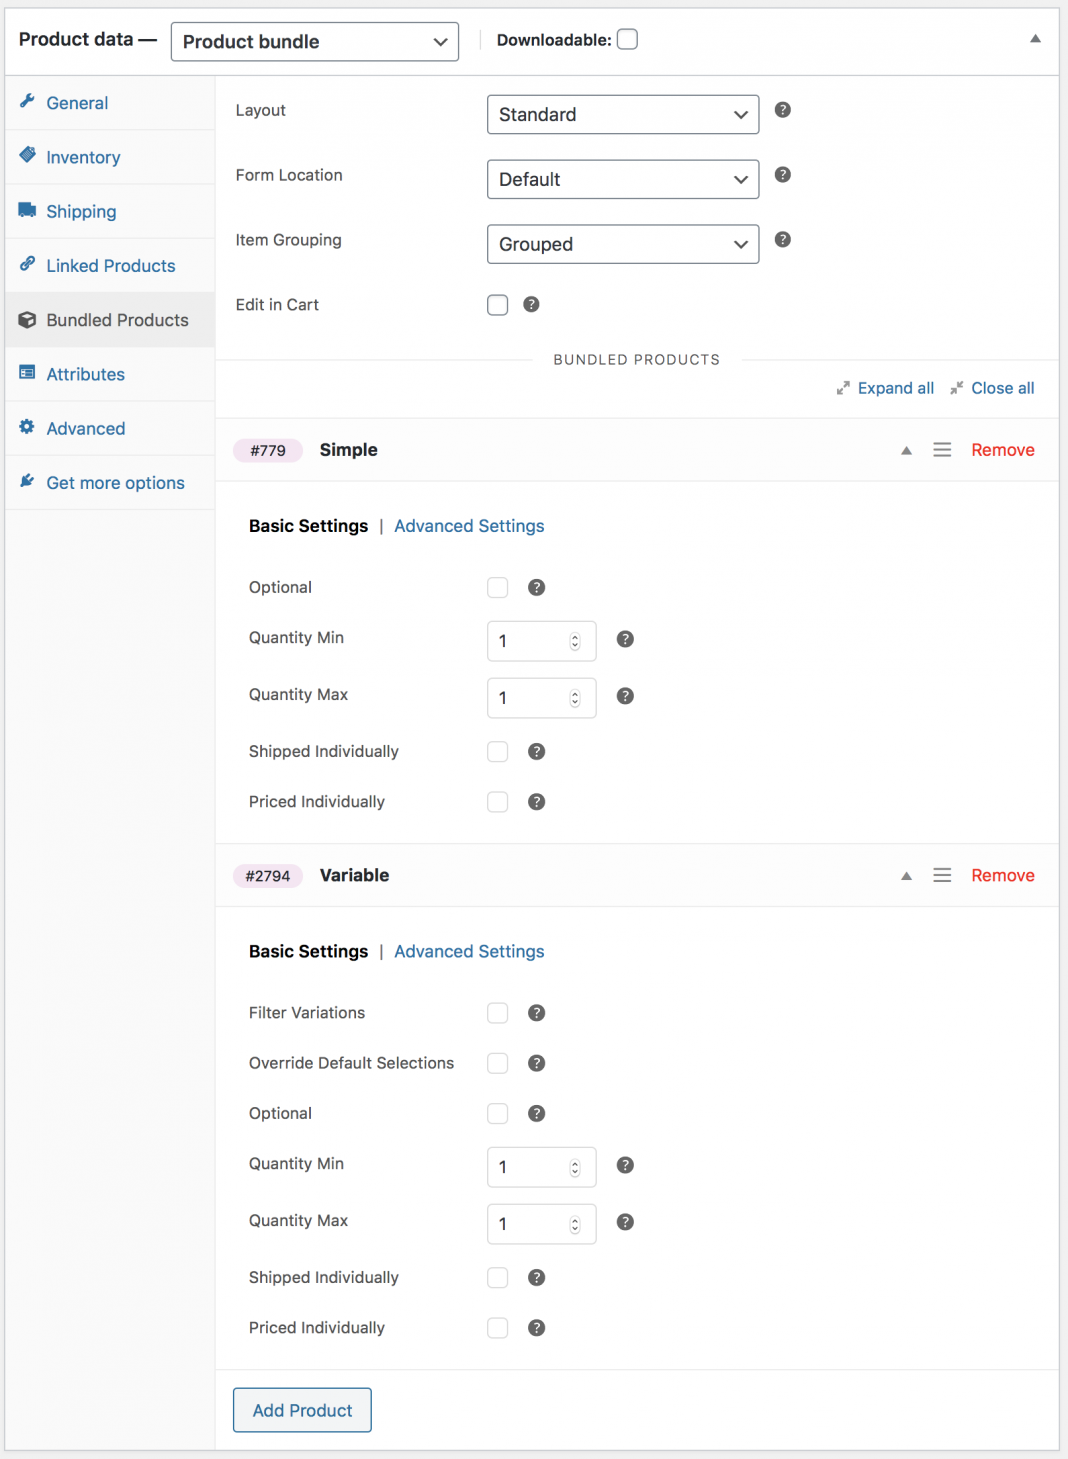1068x1459 pixels.
Task: Open the Item Grouping dropdown
Action: tap(622, 244)
